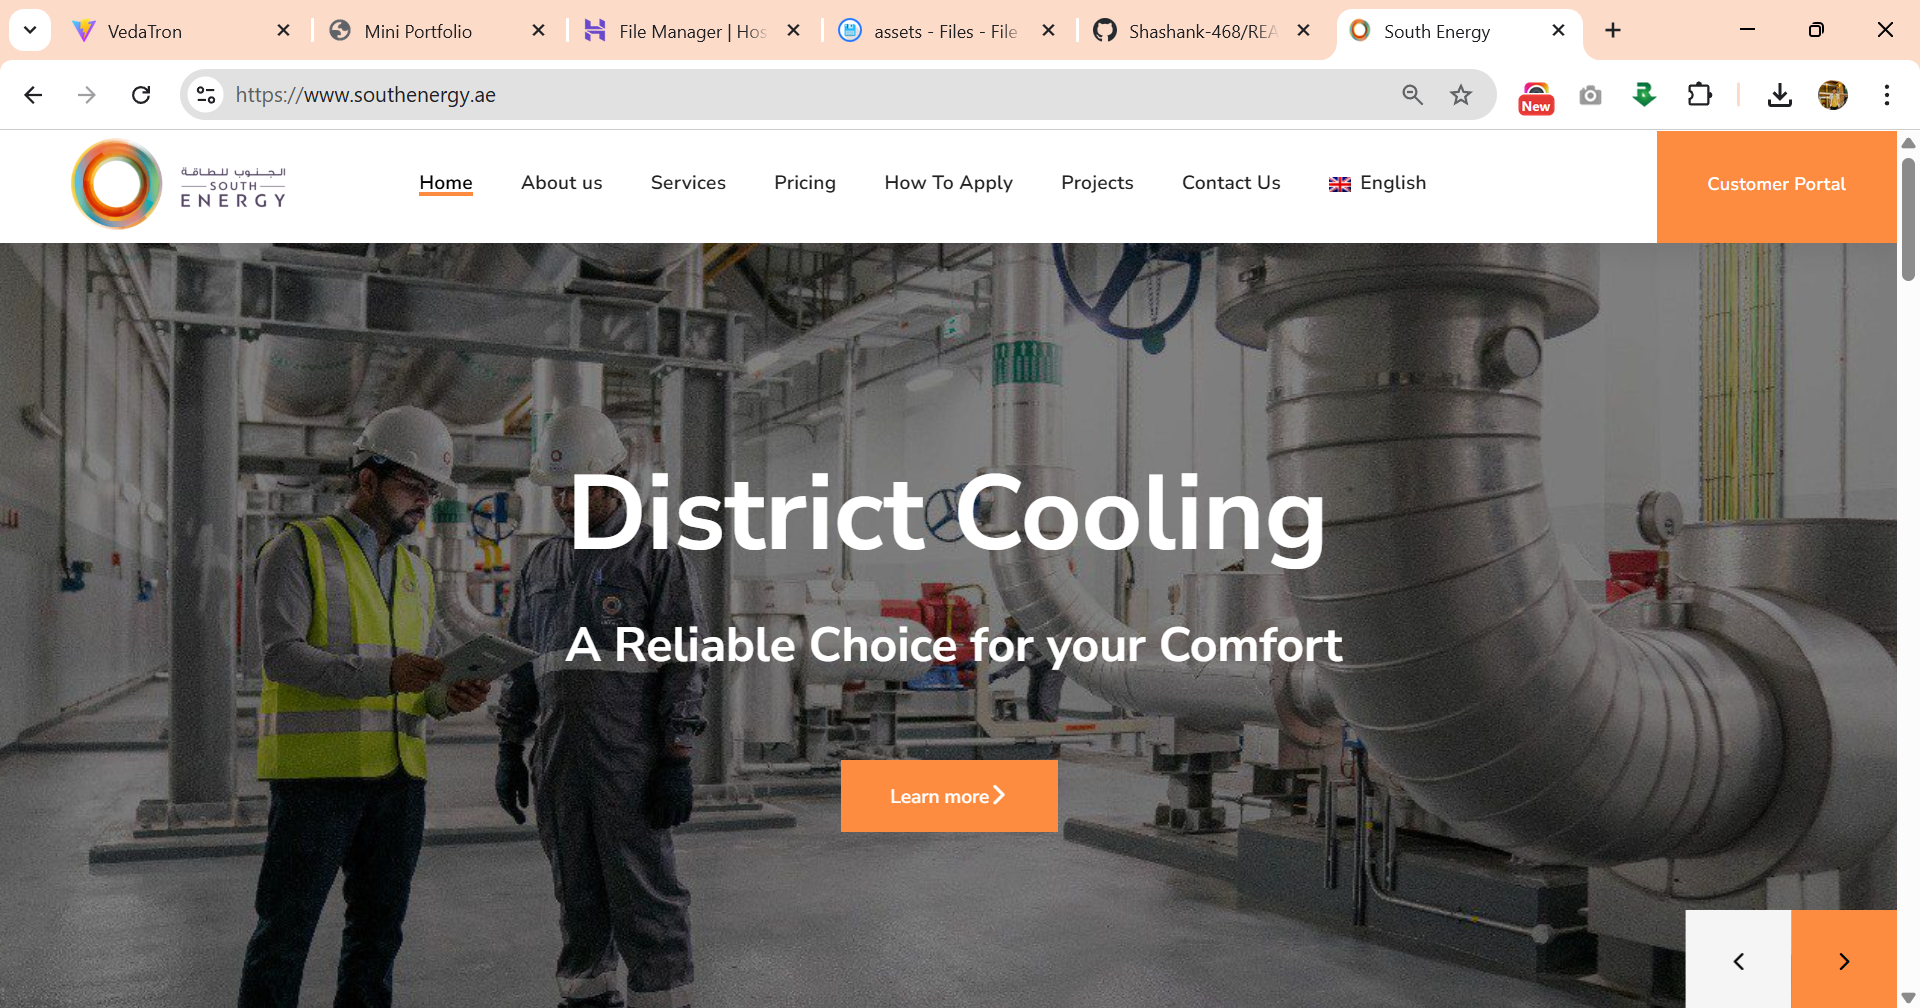Expand the tab search chevron

click(x=30, y=30)
